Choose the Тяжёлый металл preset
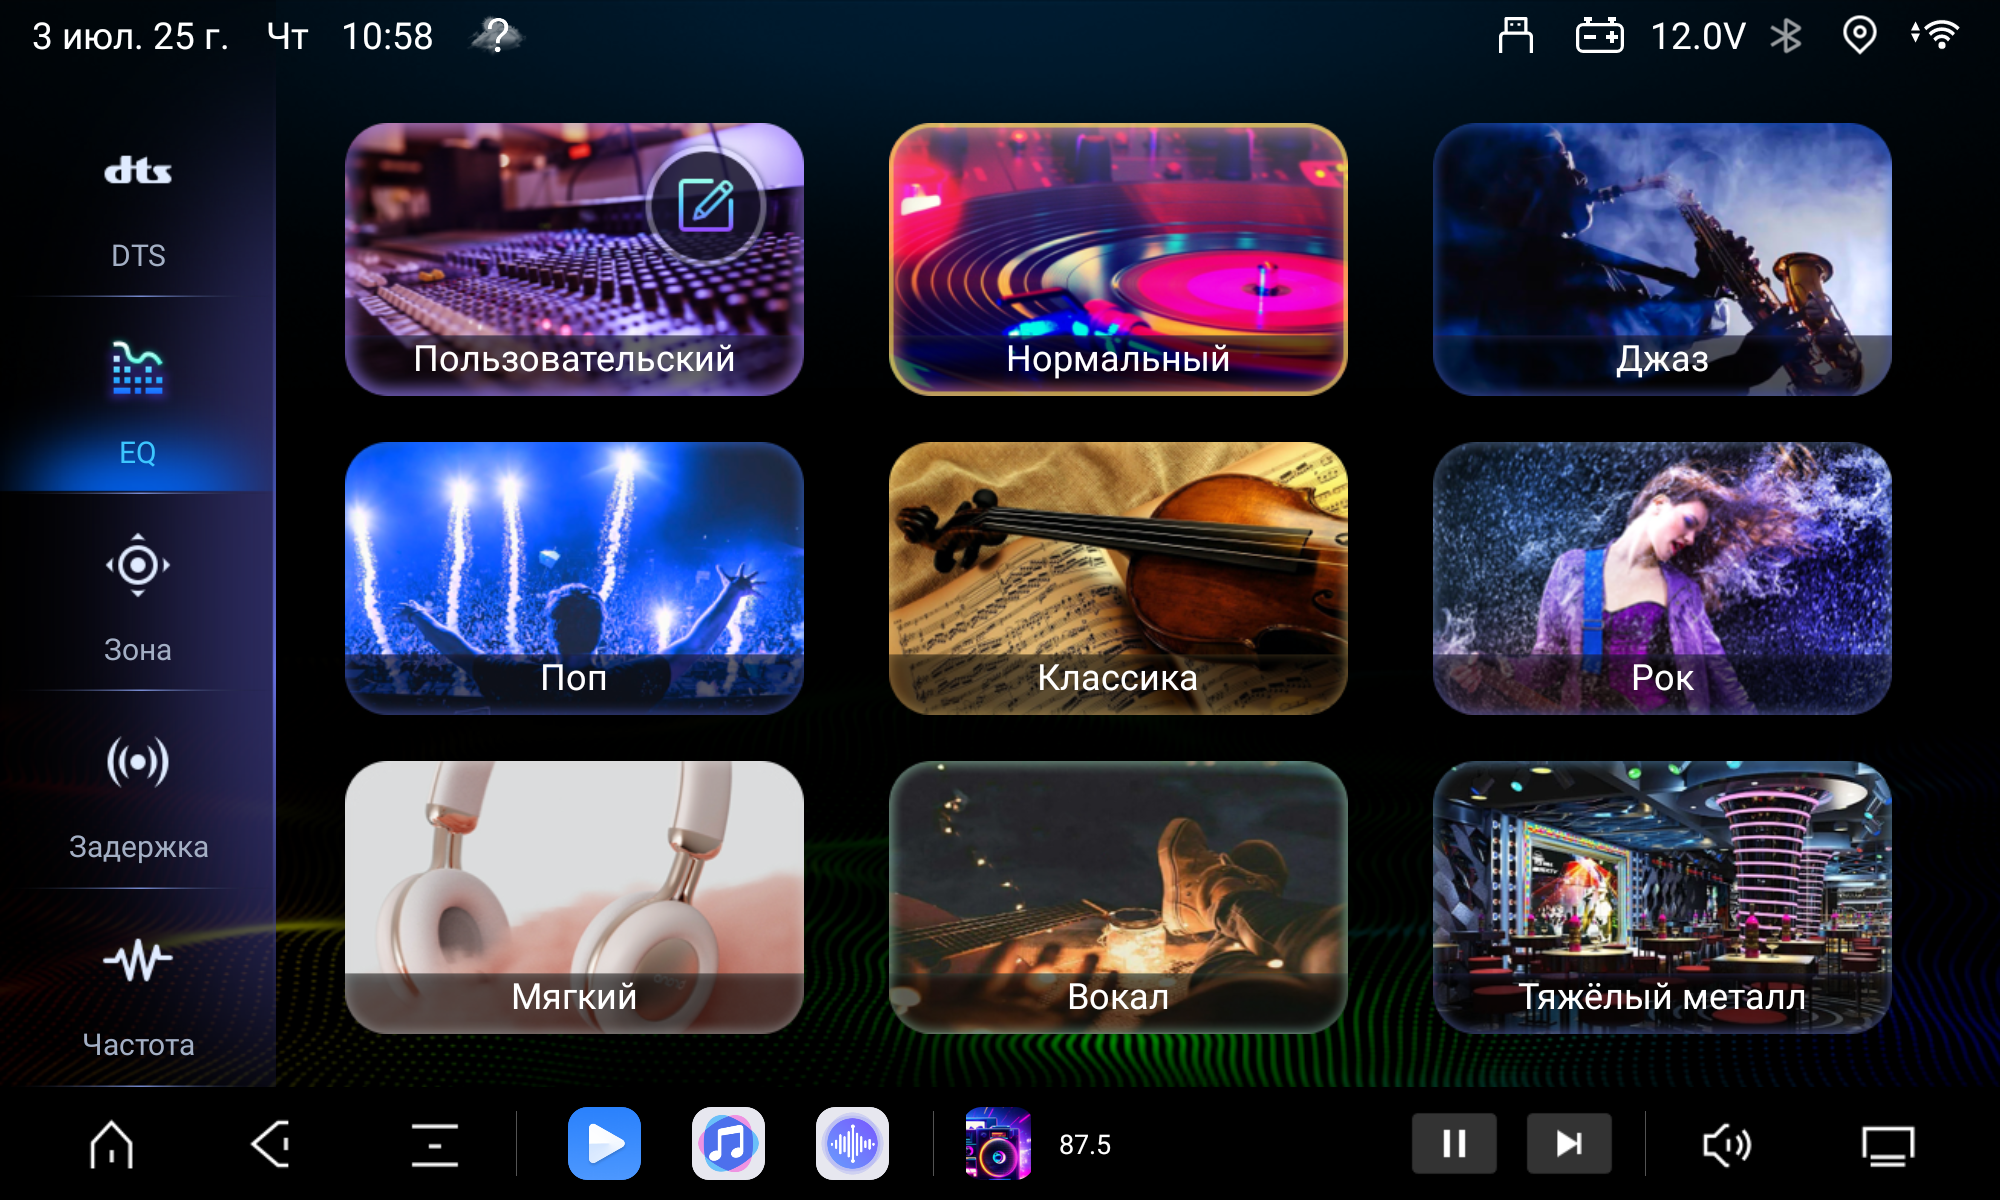 point(1662,897)
